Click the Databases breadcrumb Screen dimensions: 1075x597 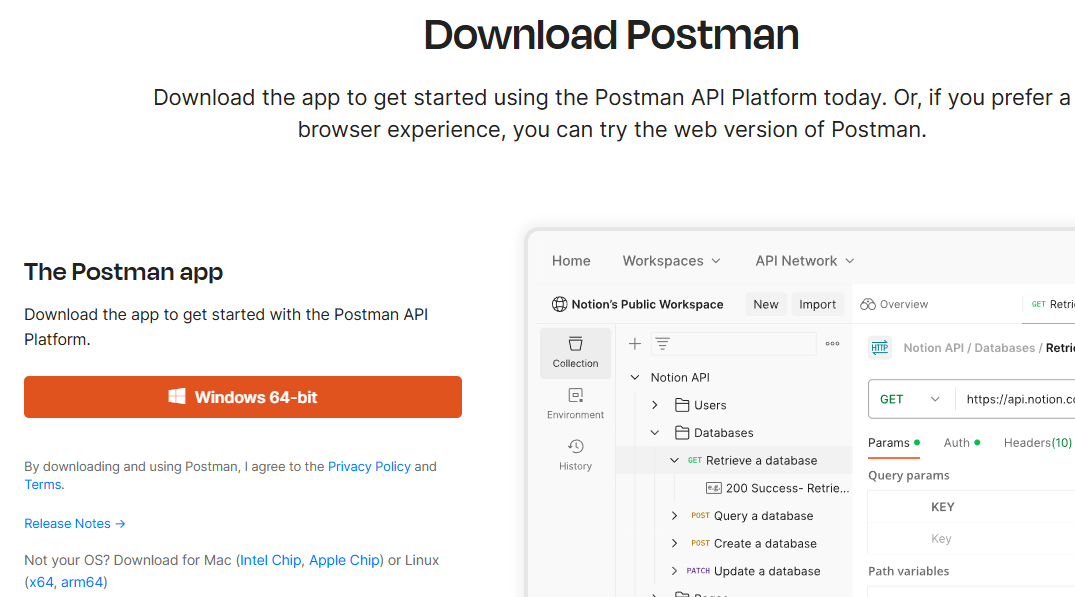1004,348
